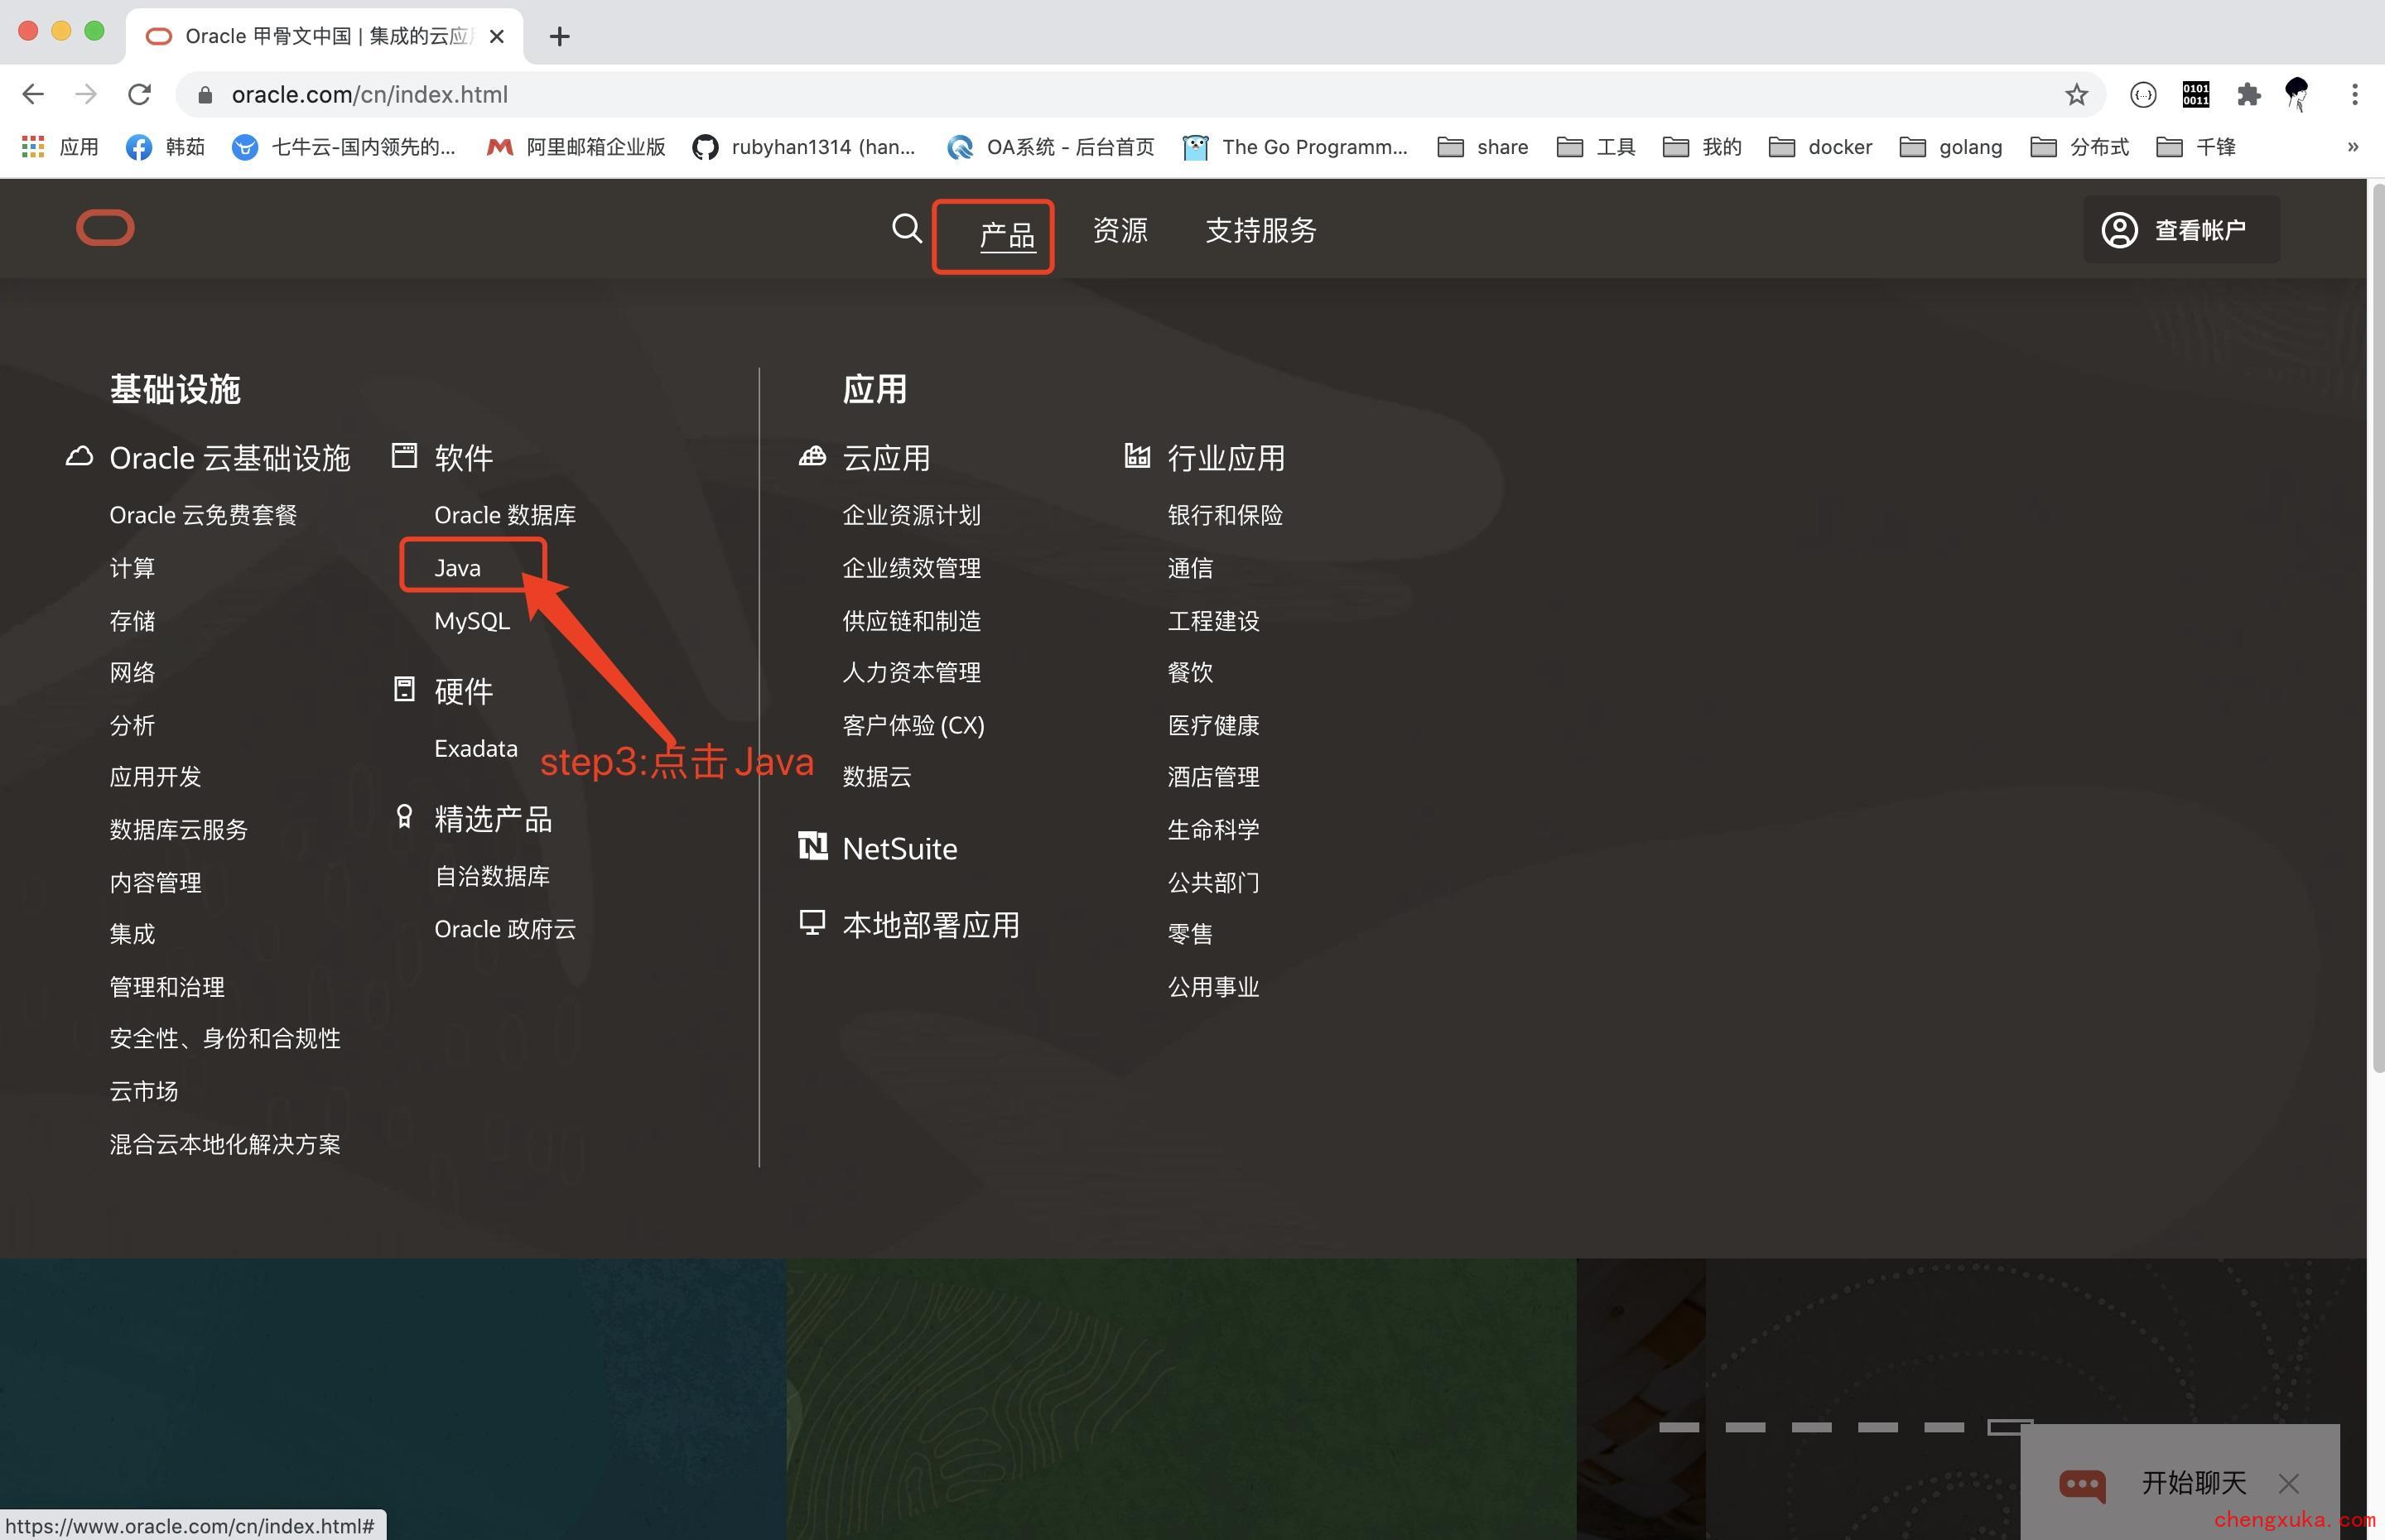Screen dimensions: 2385x1540
Task: Open the 千锋 bookmarks folder
Action: pos(2195,147)
